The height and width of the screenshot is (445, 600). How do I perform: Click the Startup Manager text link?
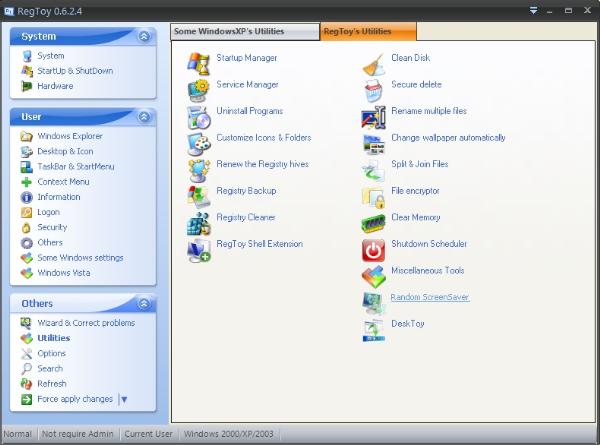point(247,58)
